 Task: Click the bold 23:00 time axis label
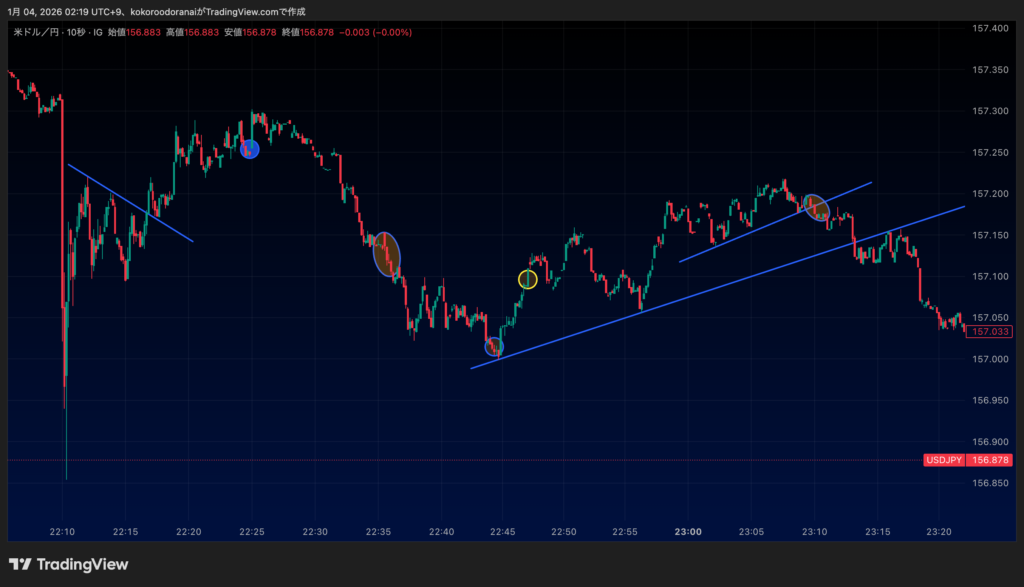tap(688, 531)
